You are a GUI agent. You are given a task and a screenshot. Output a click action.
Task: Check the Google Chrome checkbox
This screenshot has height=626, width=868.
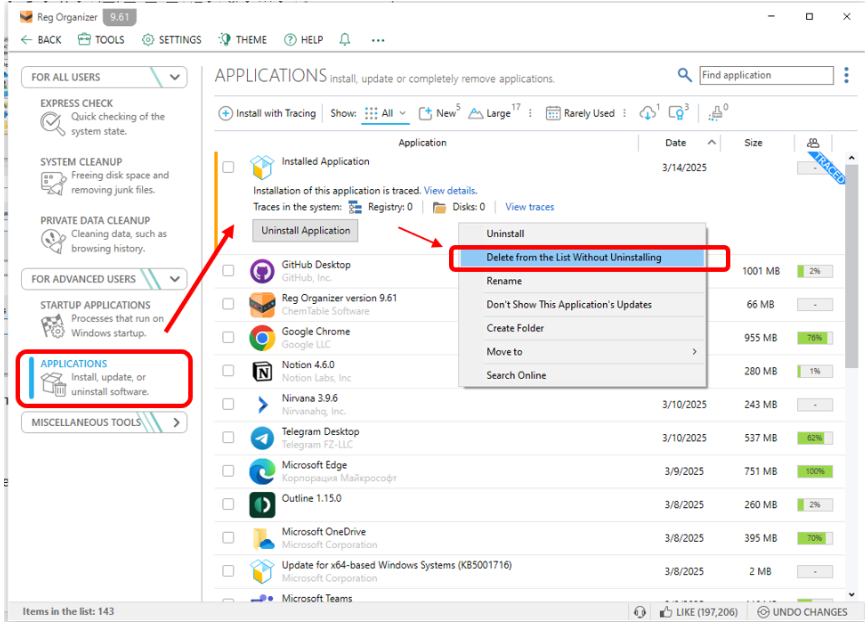tap(228, 338)
